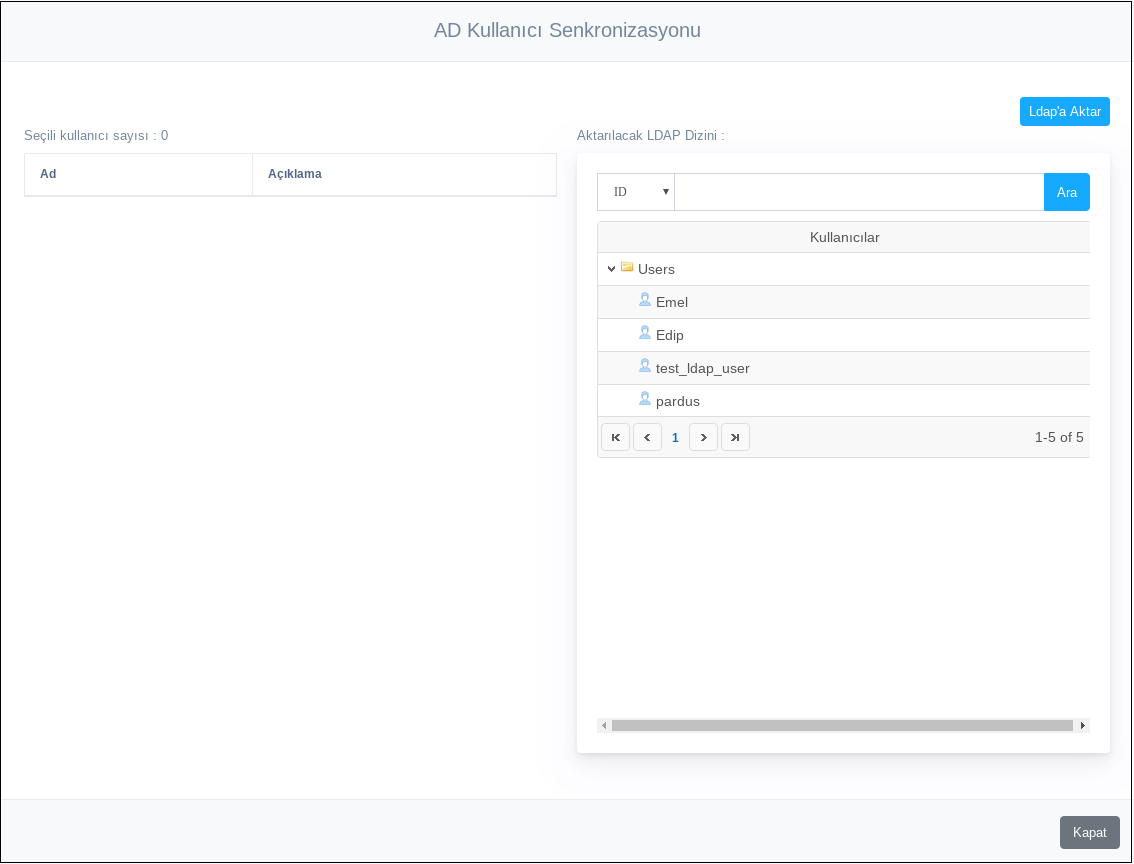Click the user icon beside Edip

(645, 333)
